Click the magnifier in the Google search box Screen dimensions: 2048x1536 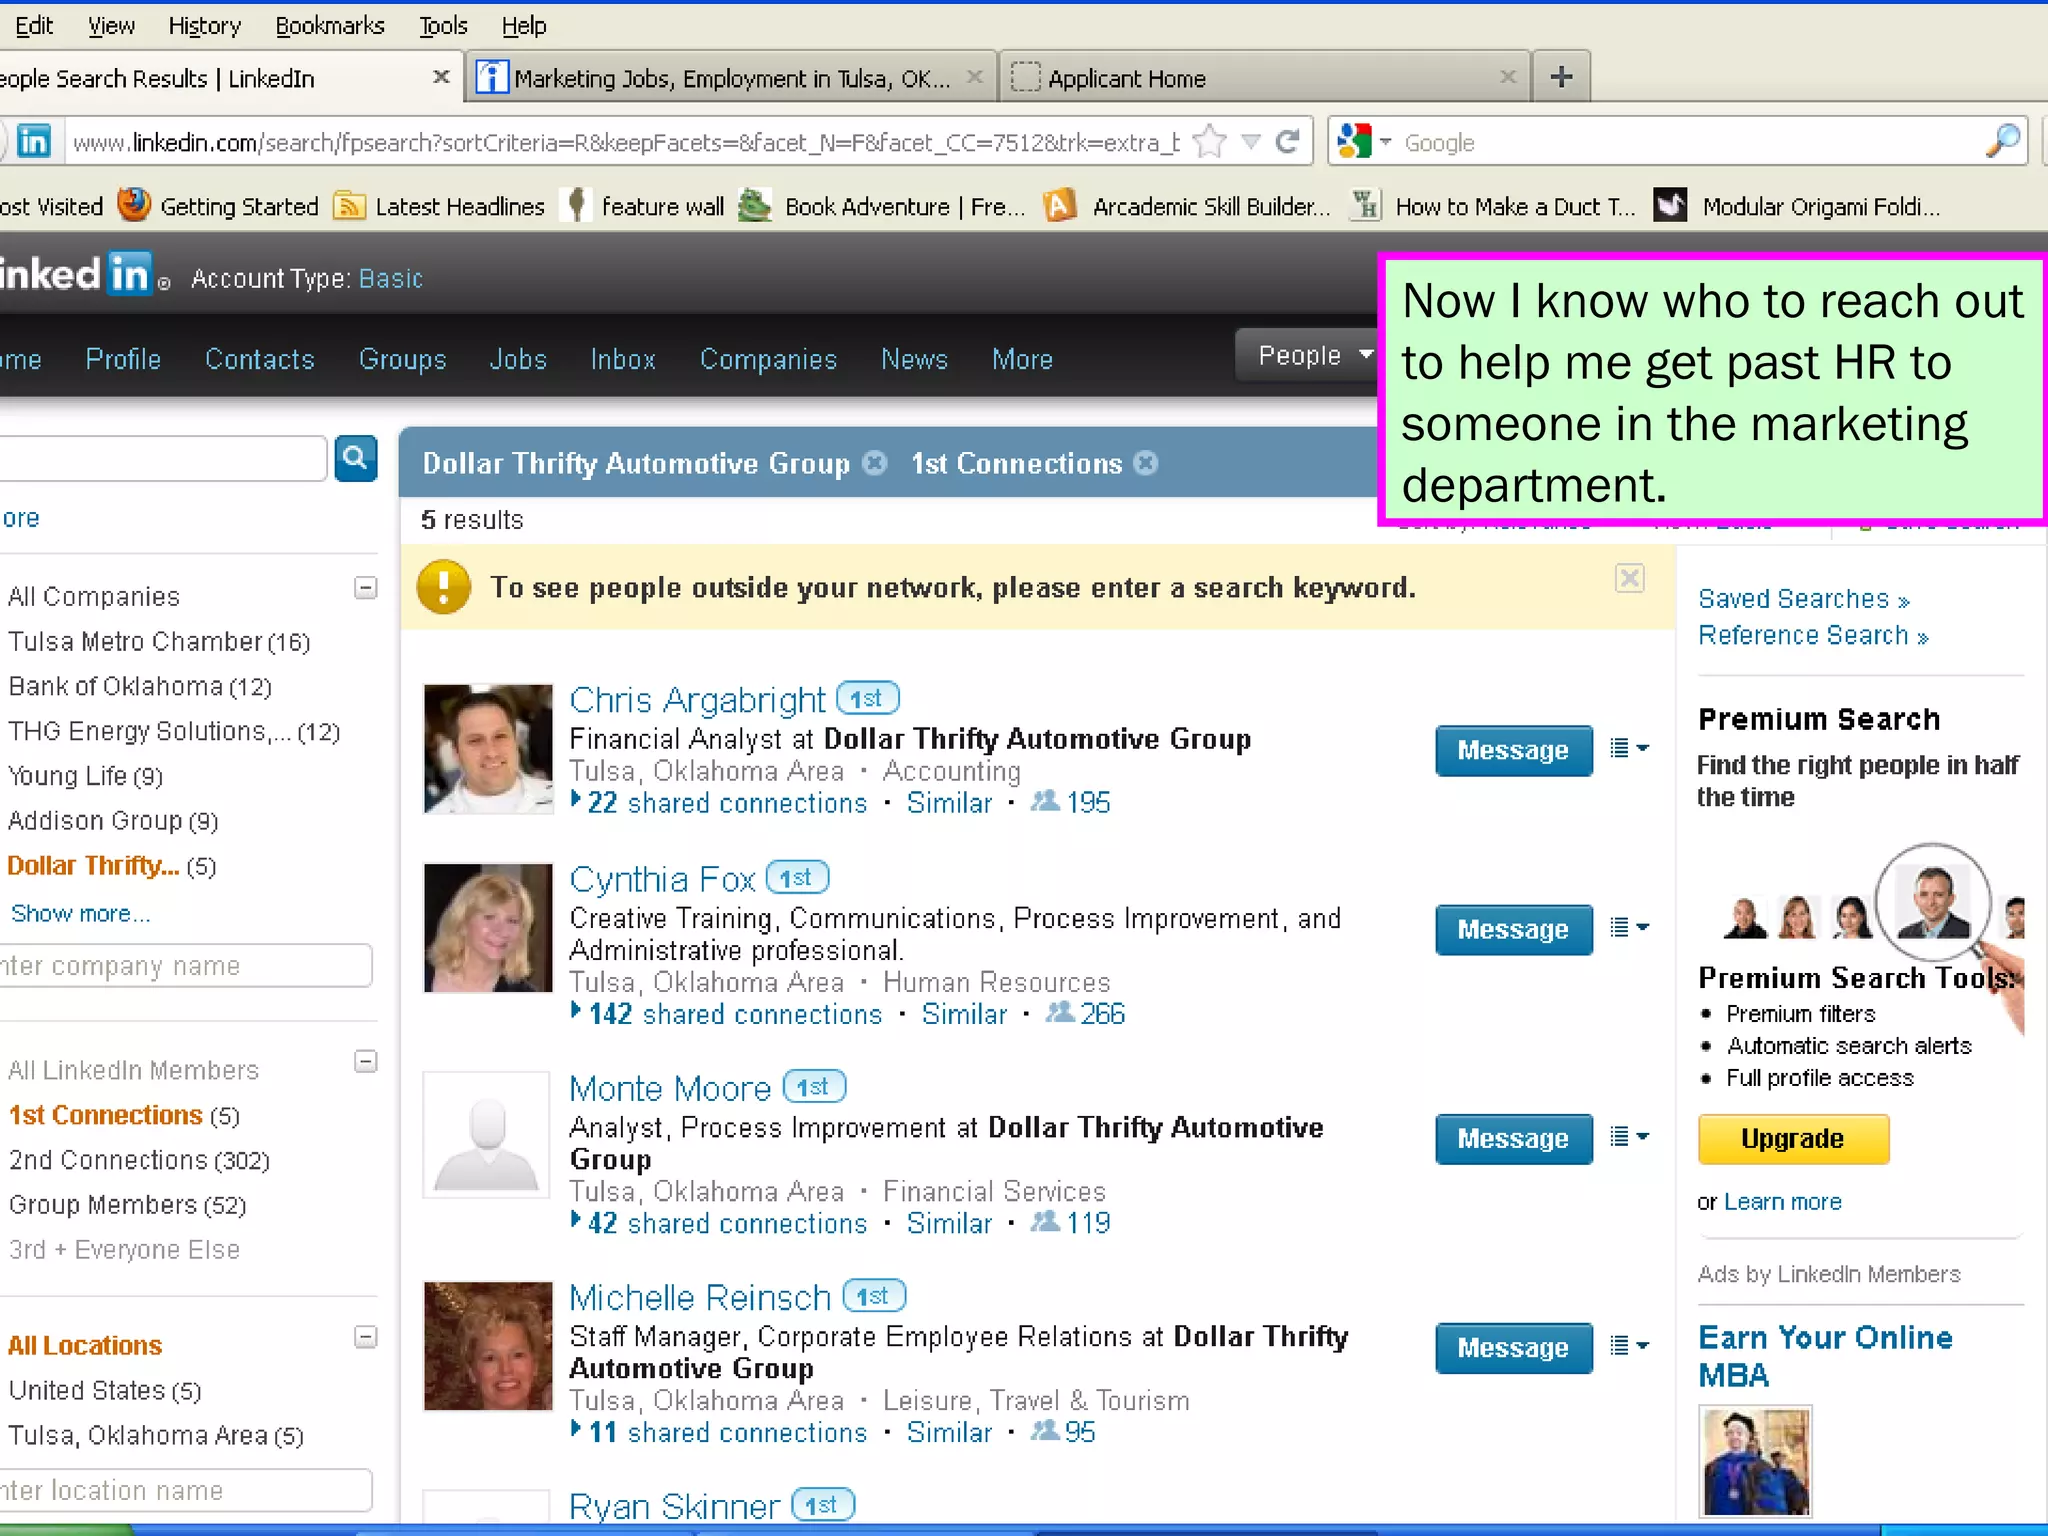pos(2002,142)
